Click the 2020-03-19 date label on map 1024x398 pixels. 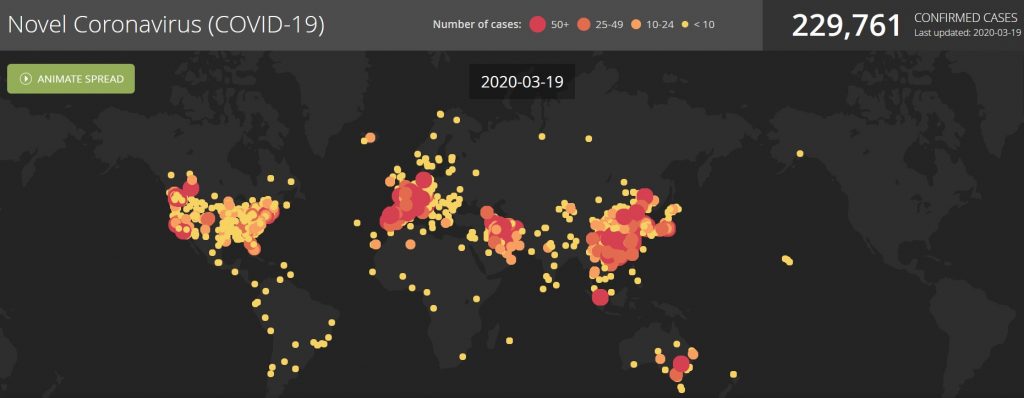522,82
